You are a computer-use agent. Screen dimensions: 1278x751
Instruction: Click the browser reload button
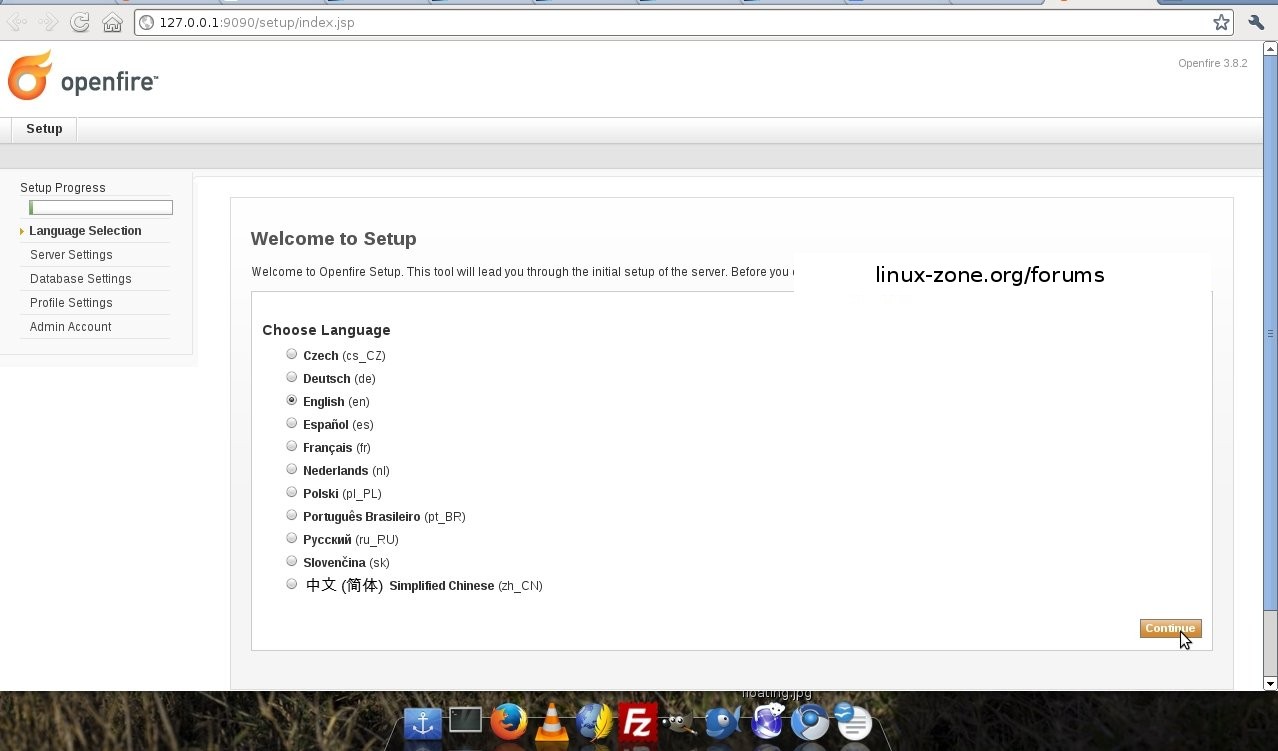coord(80,22)
